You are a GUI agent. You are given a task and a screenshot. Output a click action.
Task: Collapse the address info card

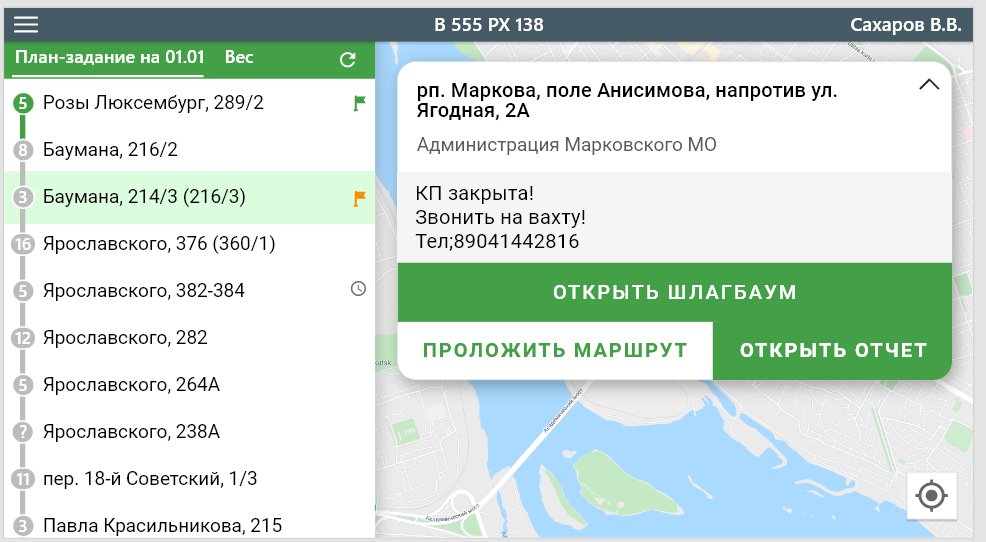(x=928, y=85)
